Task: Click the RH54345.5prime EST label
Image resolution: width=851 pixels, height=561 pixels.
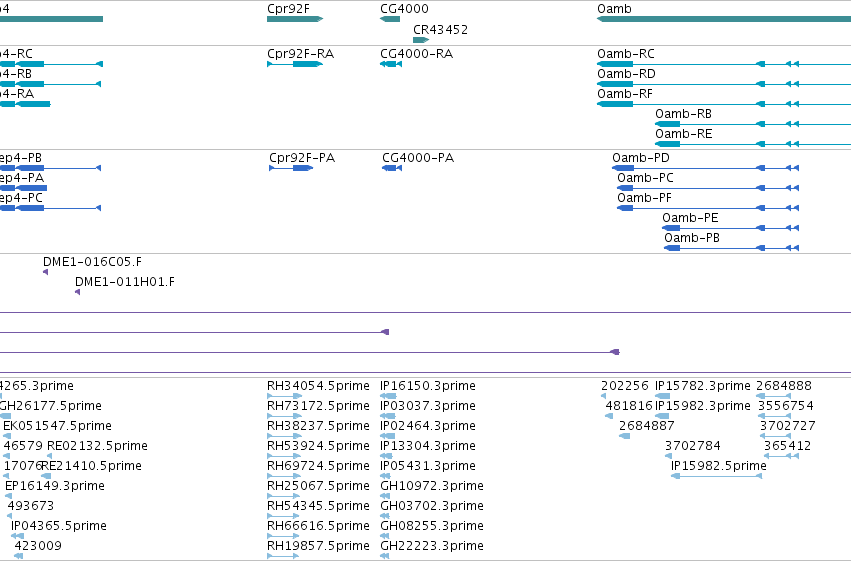Action: (x=318, y=506)
